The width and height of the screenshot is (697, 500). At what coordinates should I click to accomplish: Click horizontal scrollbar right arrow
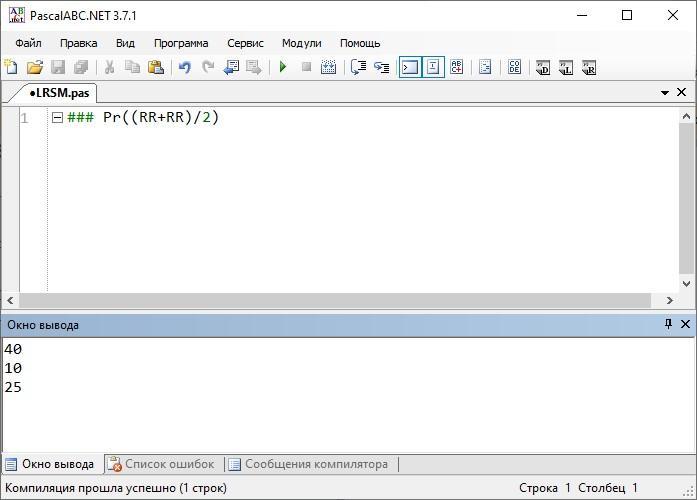[669, 300]
